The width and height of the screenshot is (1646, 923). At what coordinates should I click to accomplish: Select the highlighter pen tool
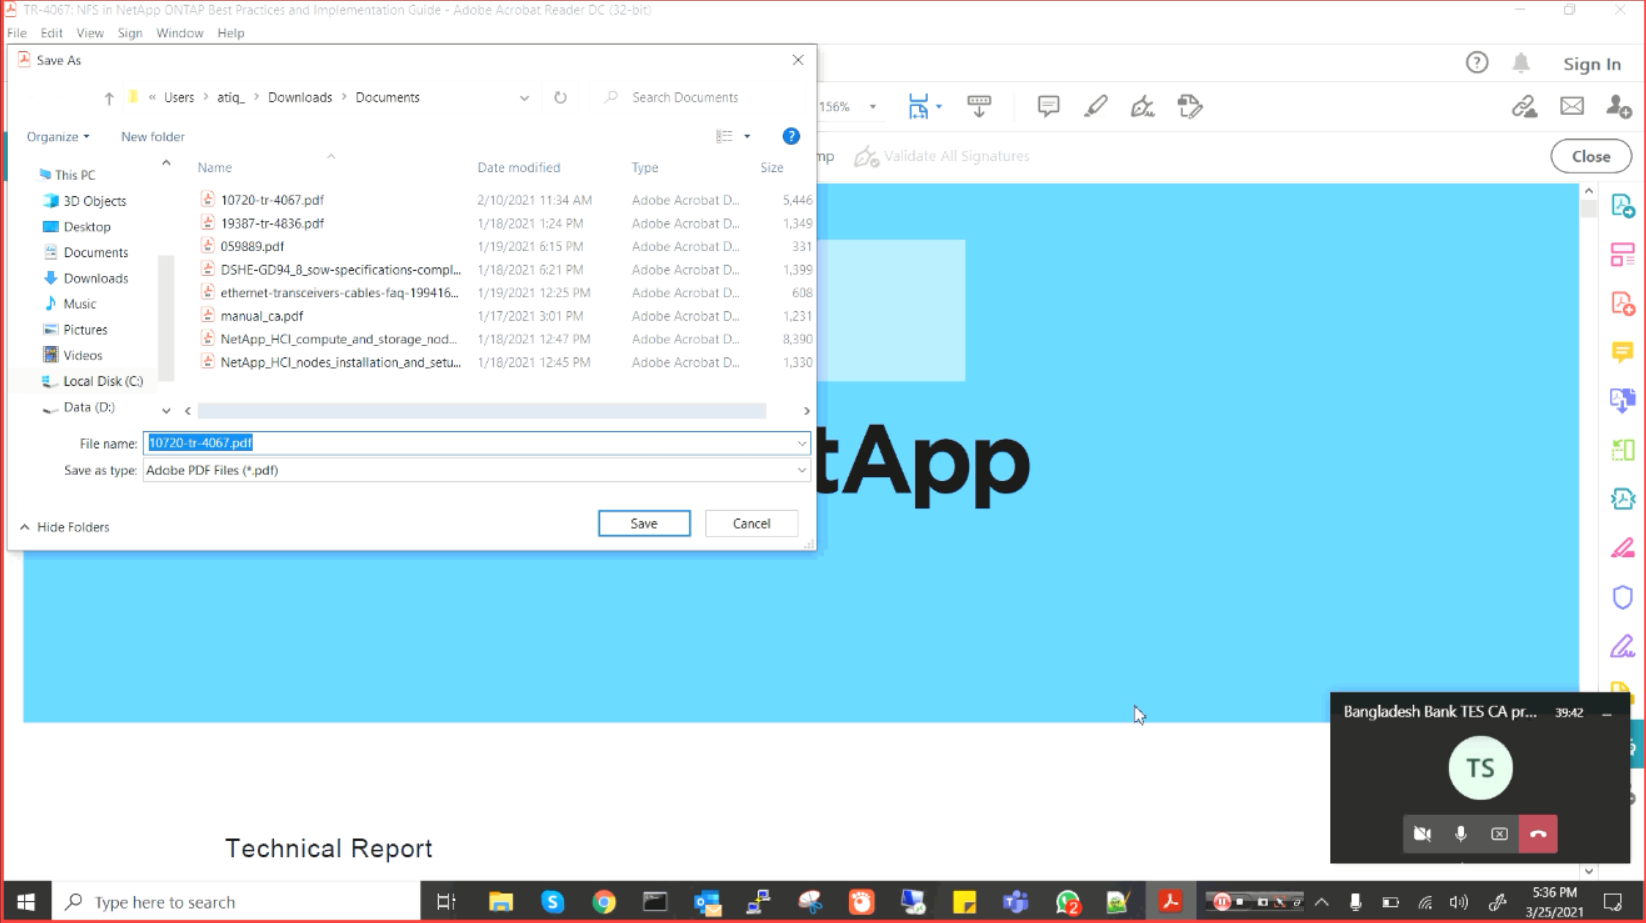(1096, 106)
